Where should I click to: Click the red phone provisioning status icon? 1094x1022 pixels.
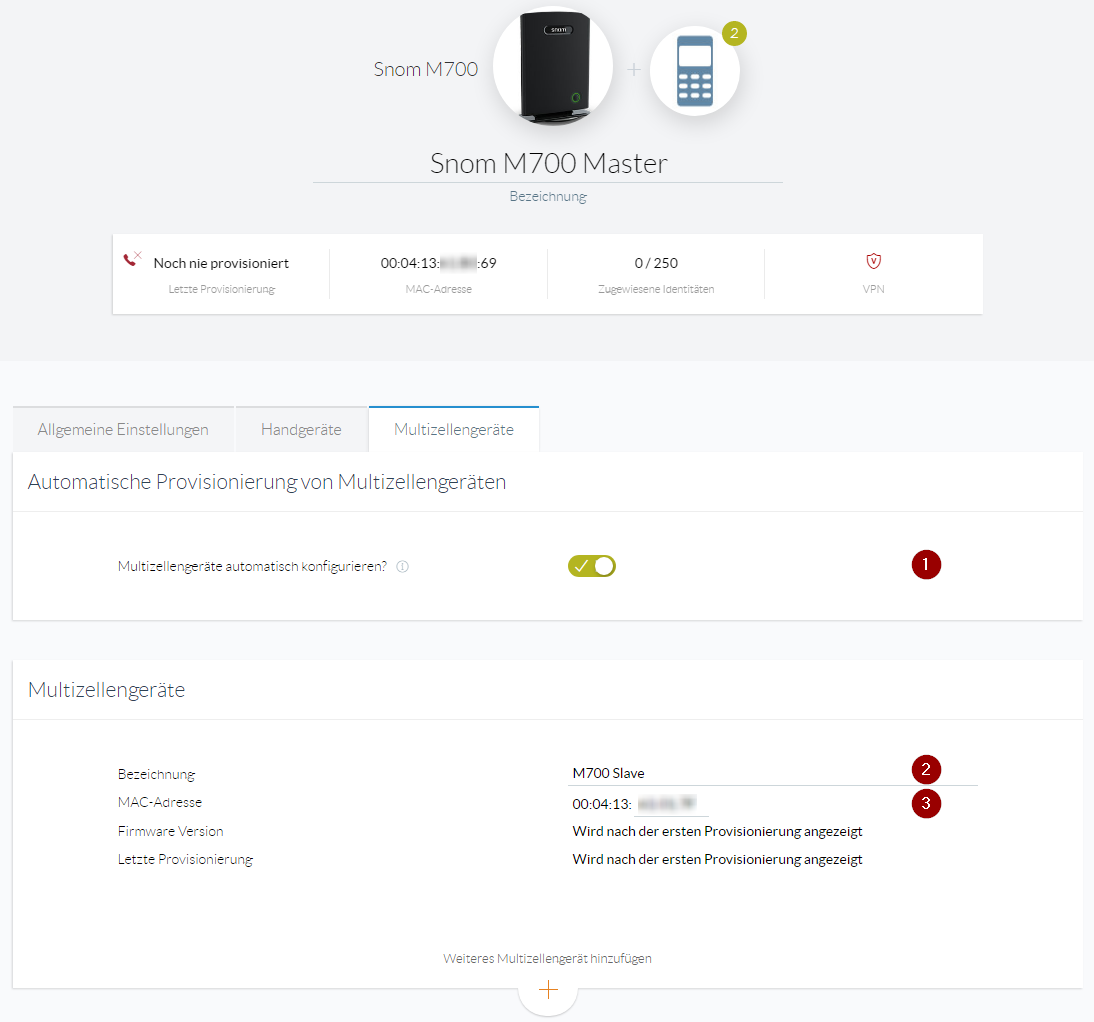click(x=132, y=260)
